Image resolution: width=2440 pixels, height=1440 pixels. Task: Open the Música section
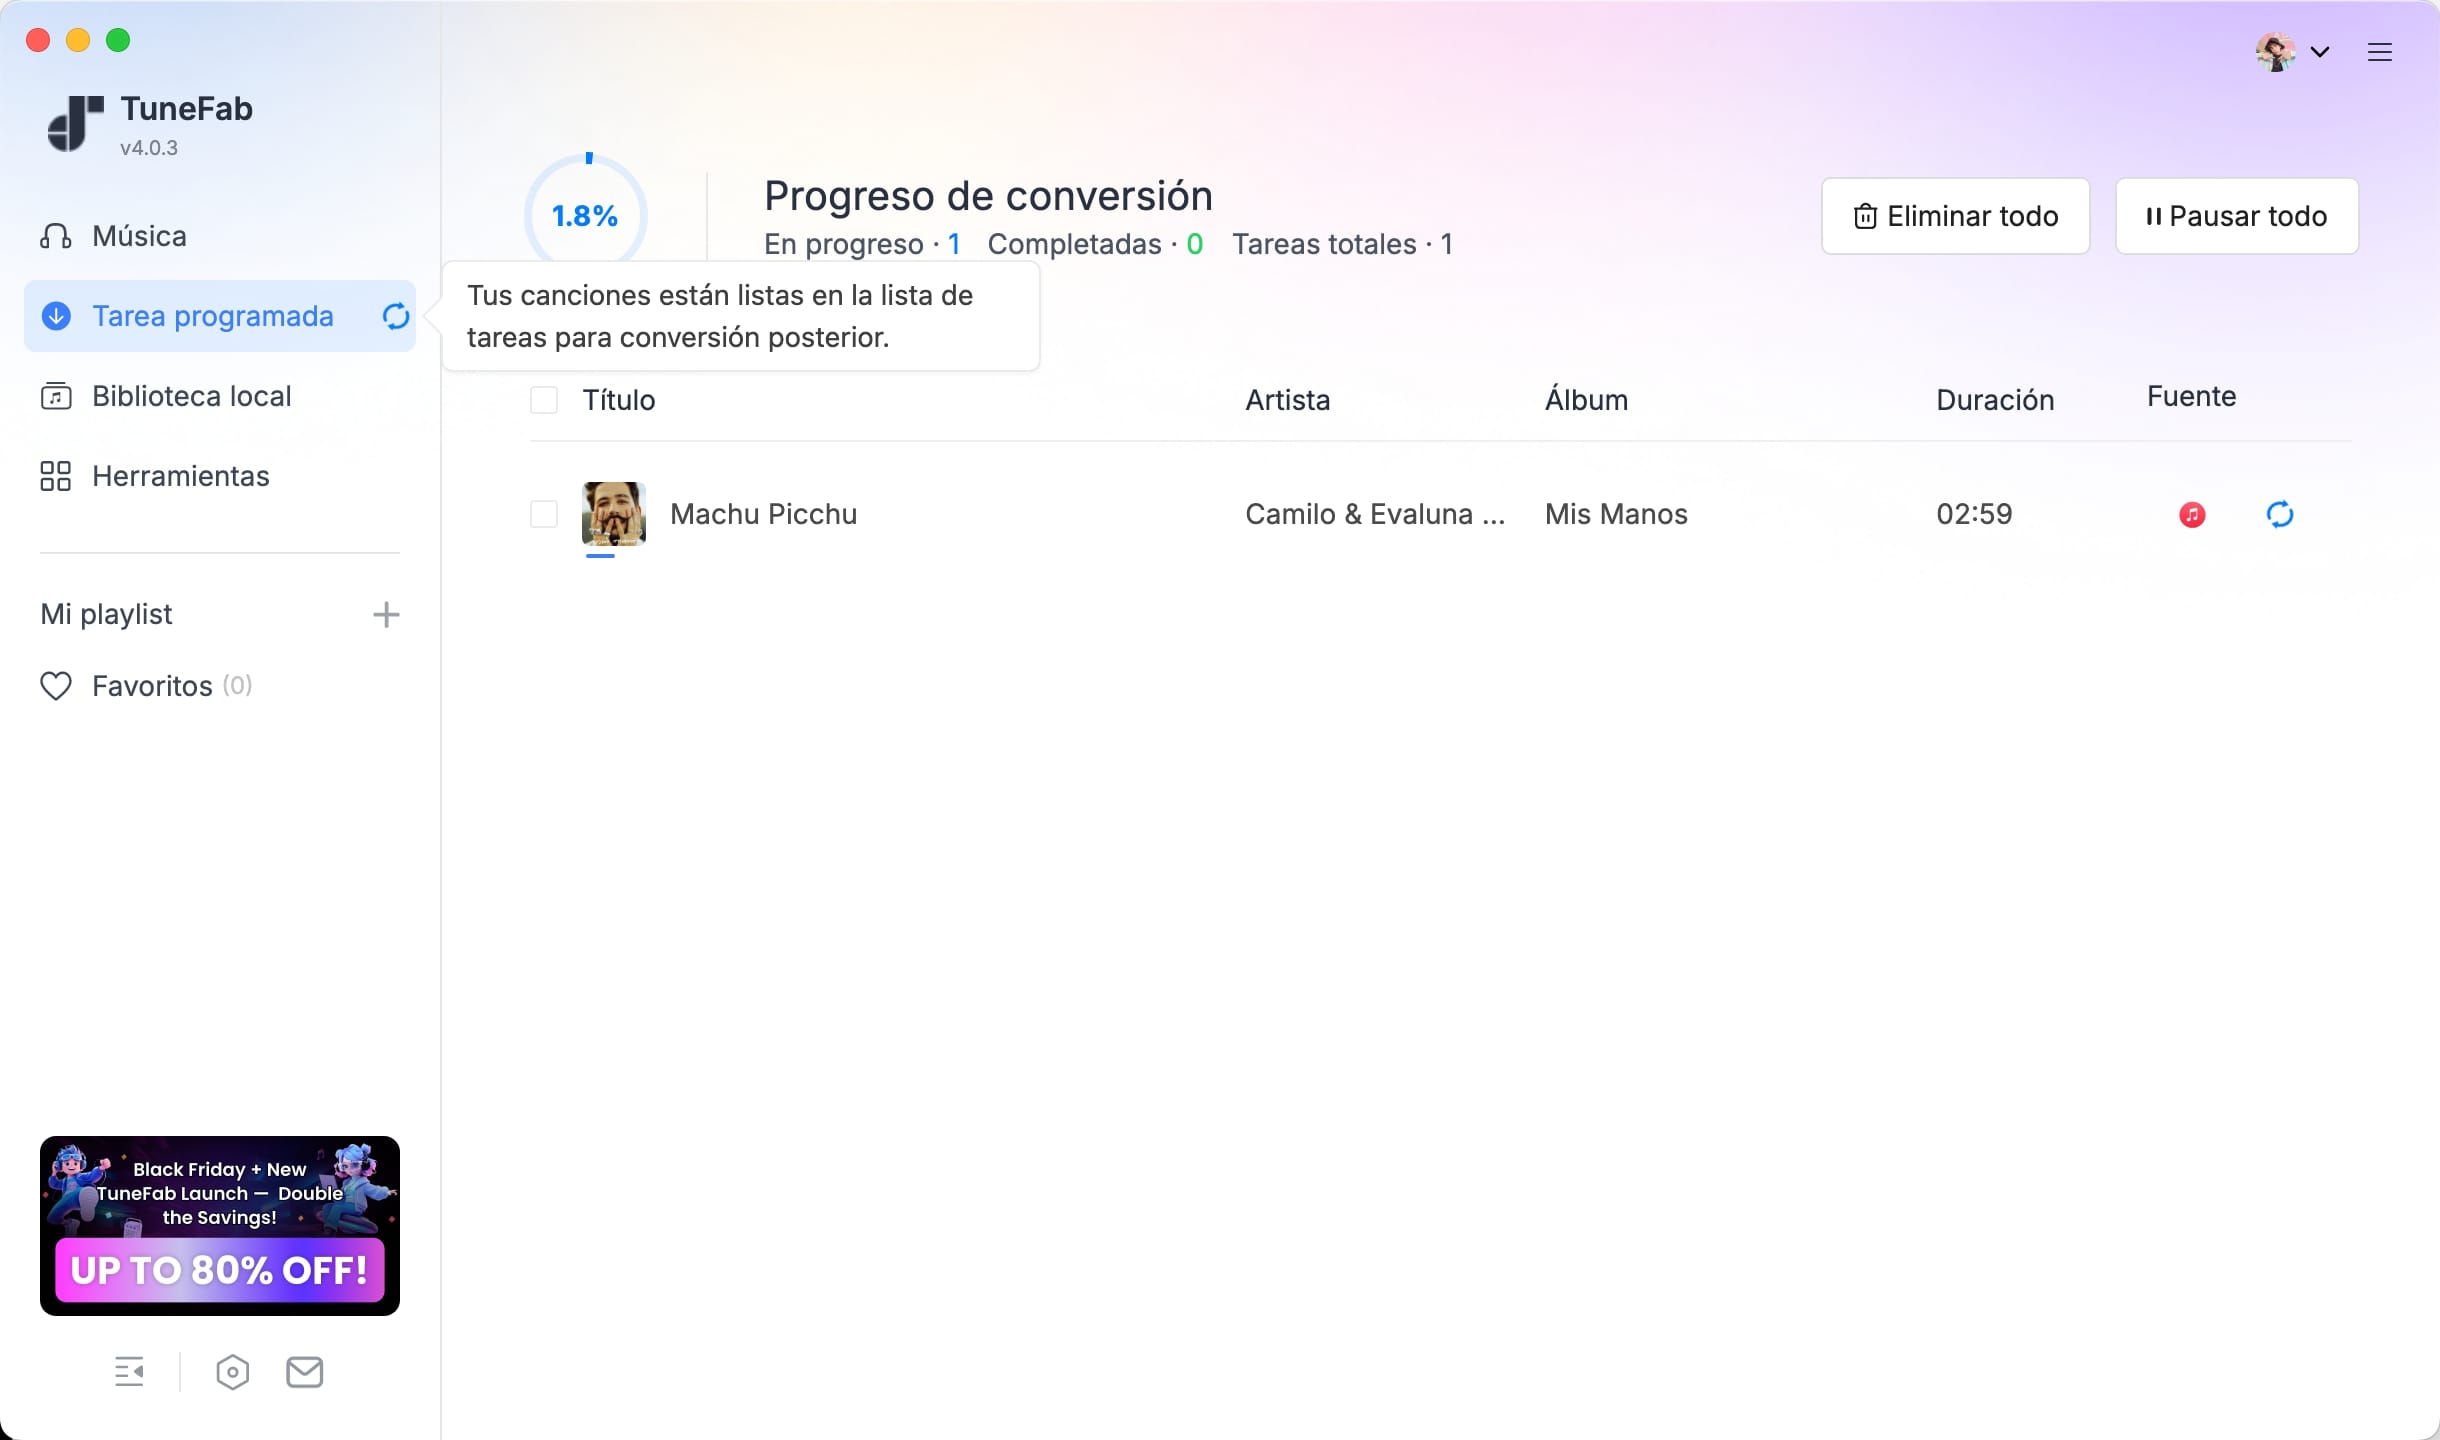138,236
